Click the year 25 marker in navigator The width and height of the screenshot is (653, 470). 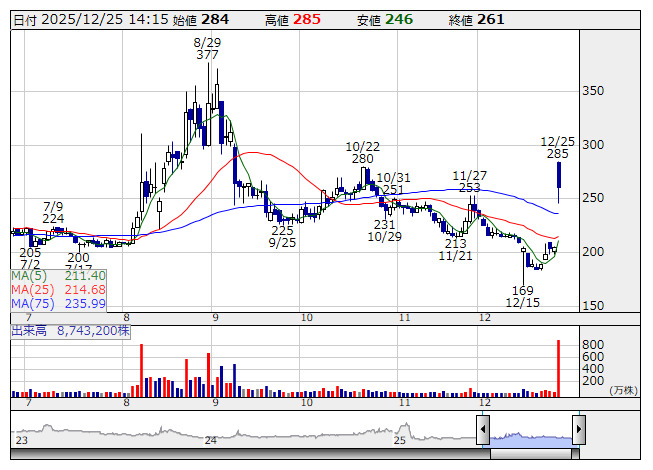399,440
